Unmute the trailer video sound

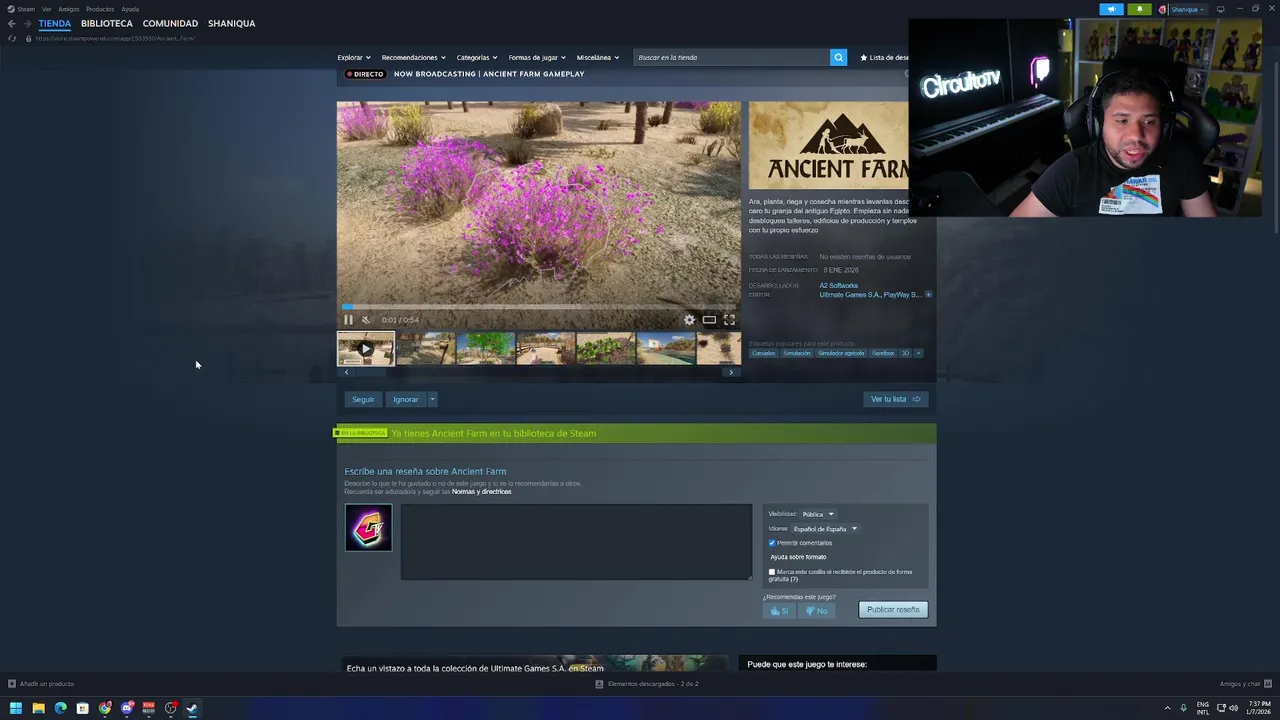click(x=366, y=320)
